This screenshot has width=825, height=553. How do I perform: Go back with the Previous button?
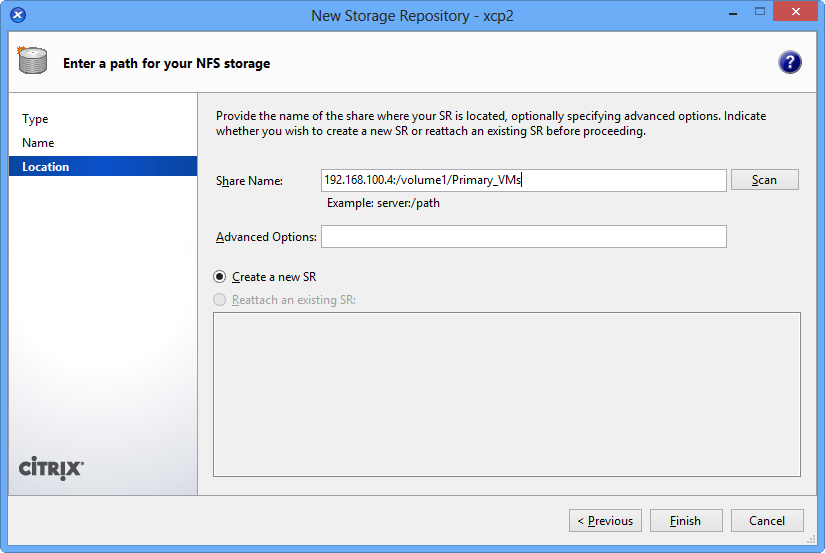pyautogui.click(x=606, y=521)
